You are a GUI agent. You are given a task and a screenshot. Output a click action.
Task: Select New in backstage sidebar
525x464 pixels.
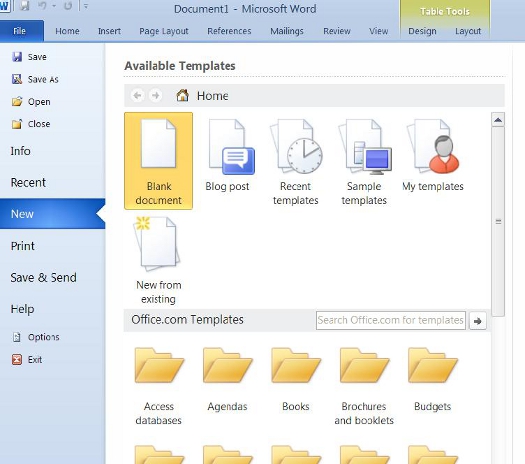(x=53, y=214)
